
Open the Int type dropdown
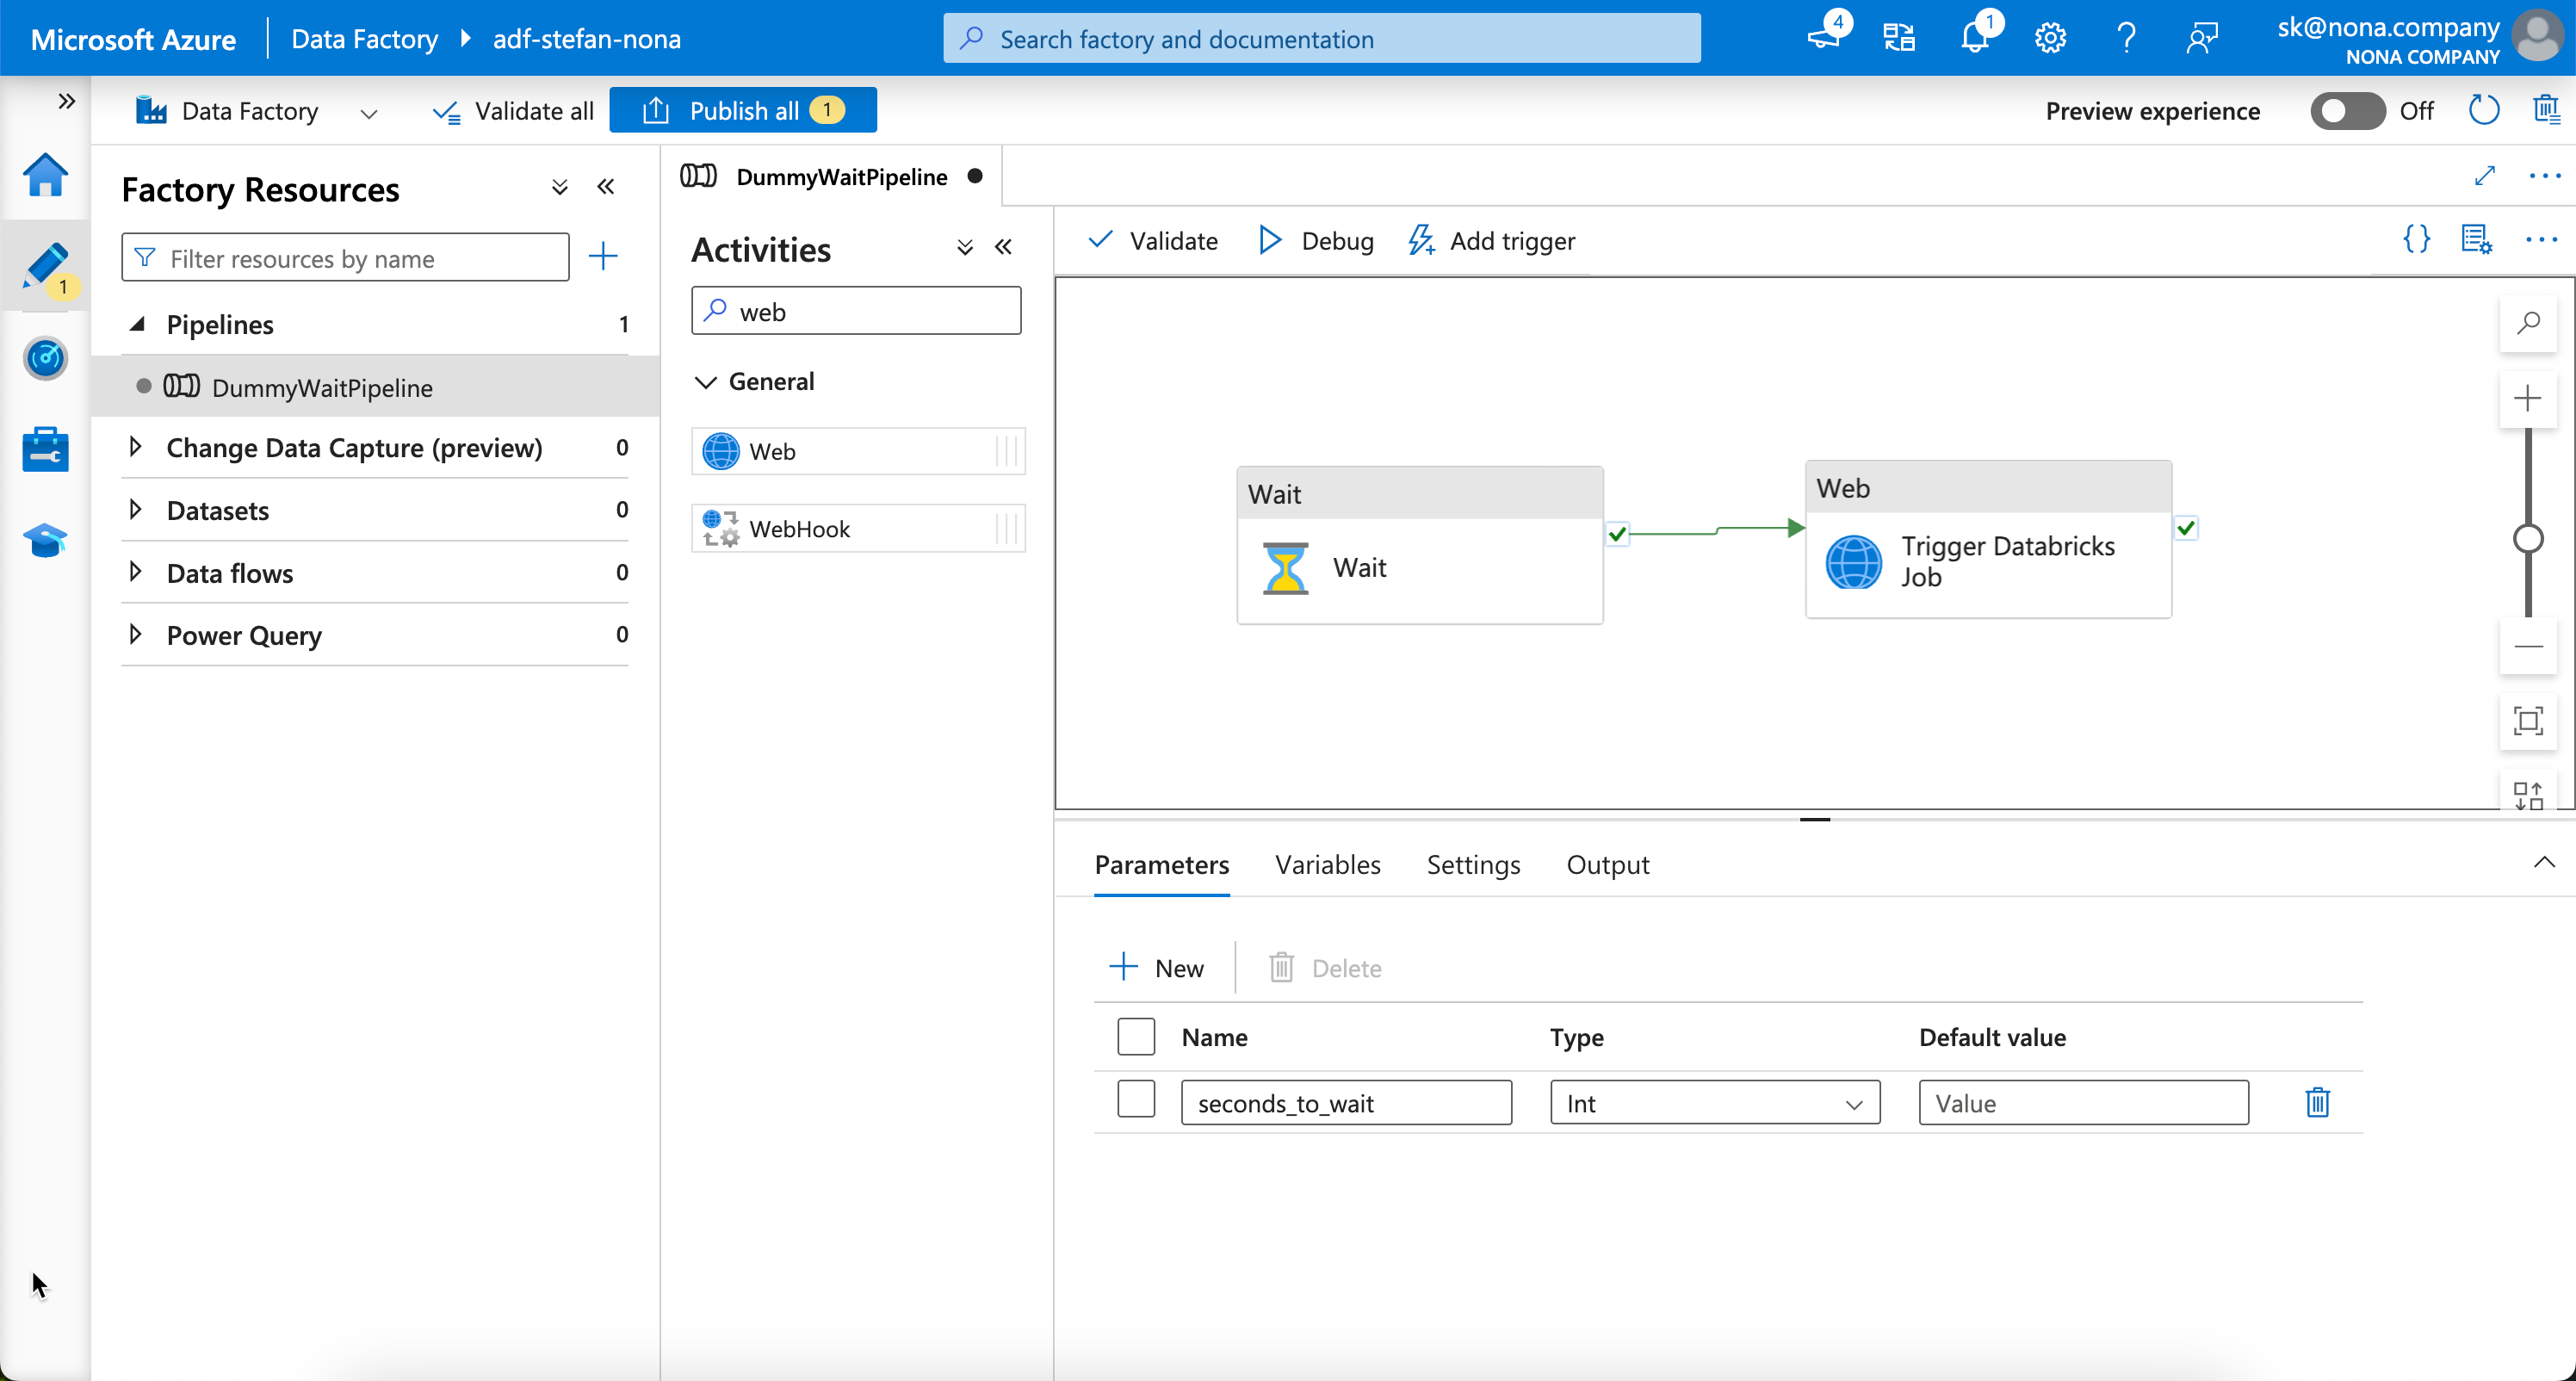coord(1714,1103)
